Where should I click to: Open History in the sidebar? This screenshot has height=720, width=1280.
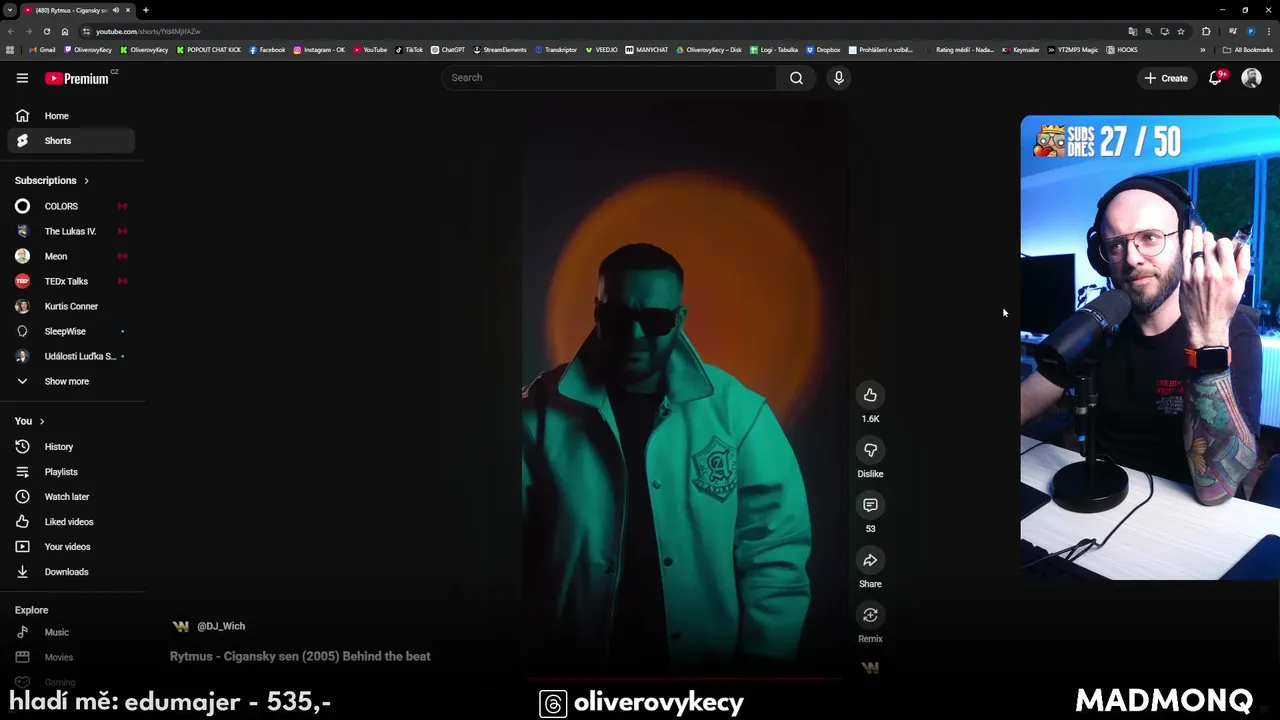(71, 447)
